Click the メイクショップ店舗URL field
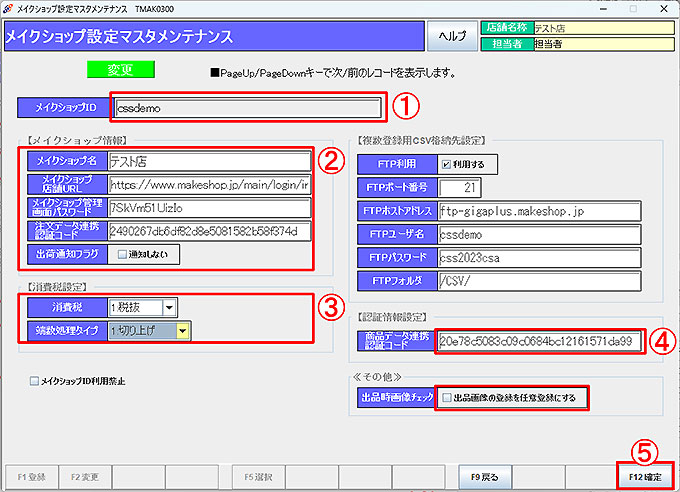This screenshot has width=680, height=492. [210, 185]
